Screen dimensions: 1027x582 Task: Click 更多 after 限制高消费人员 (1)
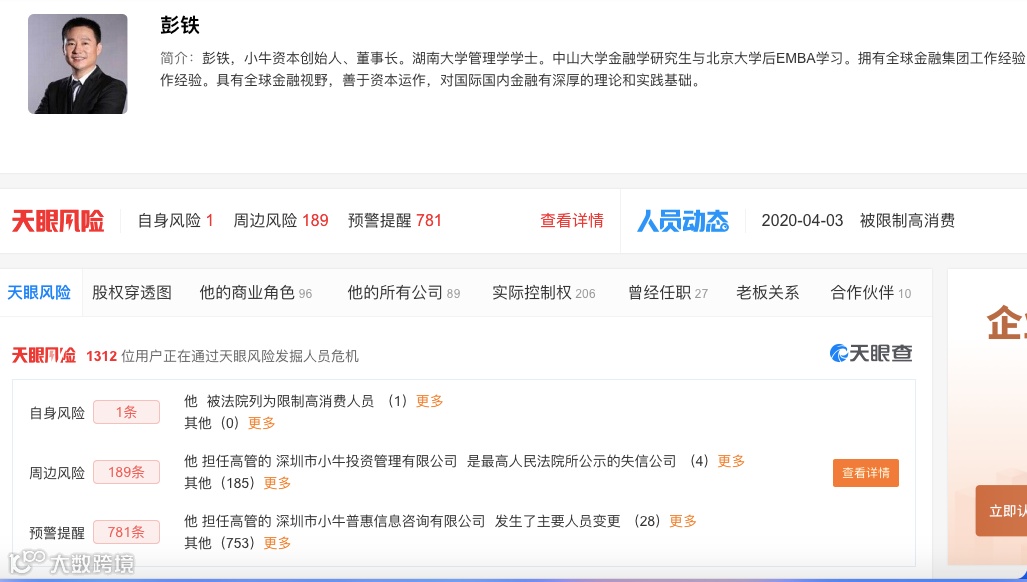[x=430, y=401]
